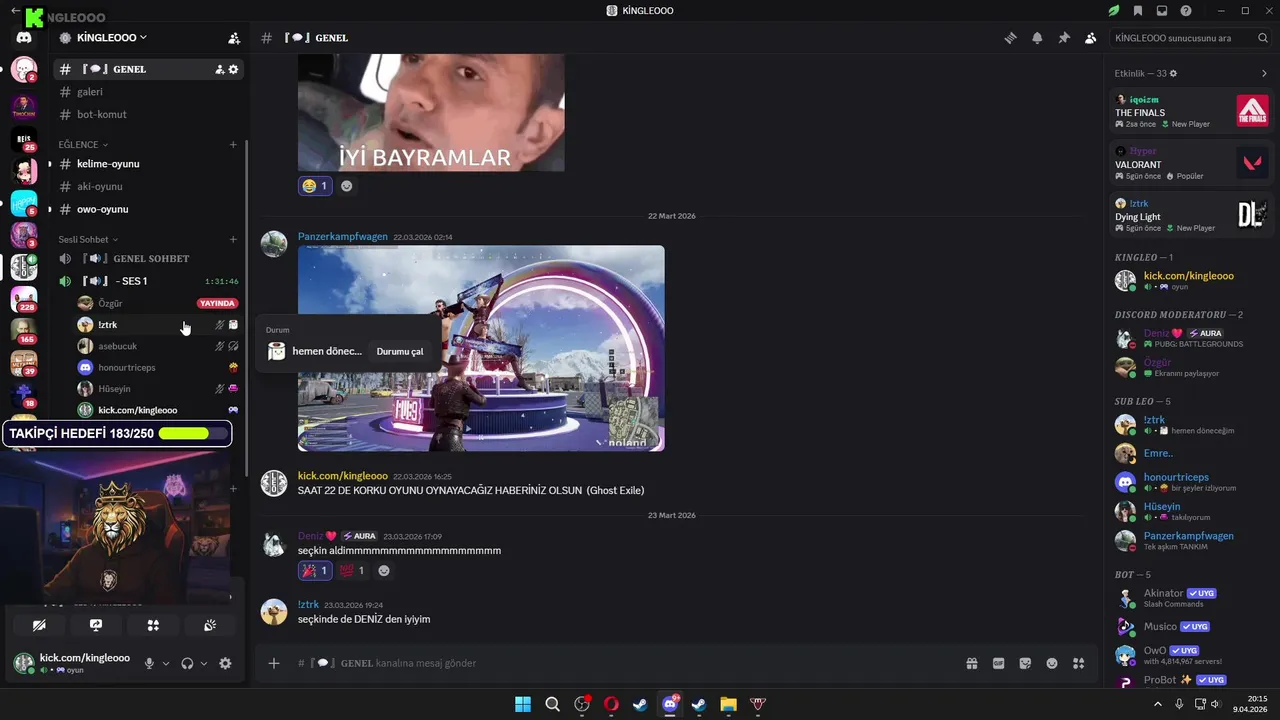This screenshot has height=720, width=1280.
Task: Mute microphone in user panel
Action: [150, 663]
